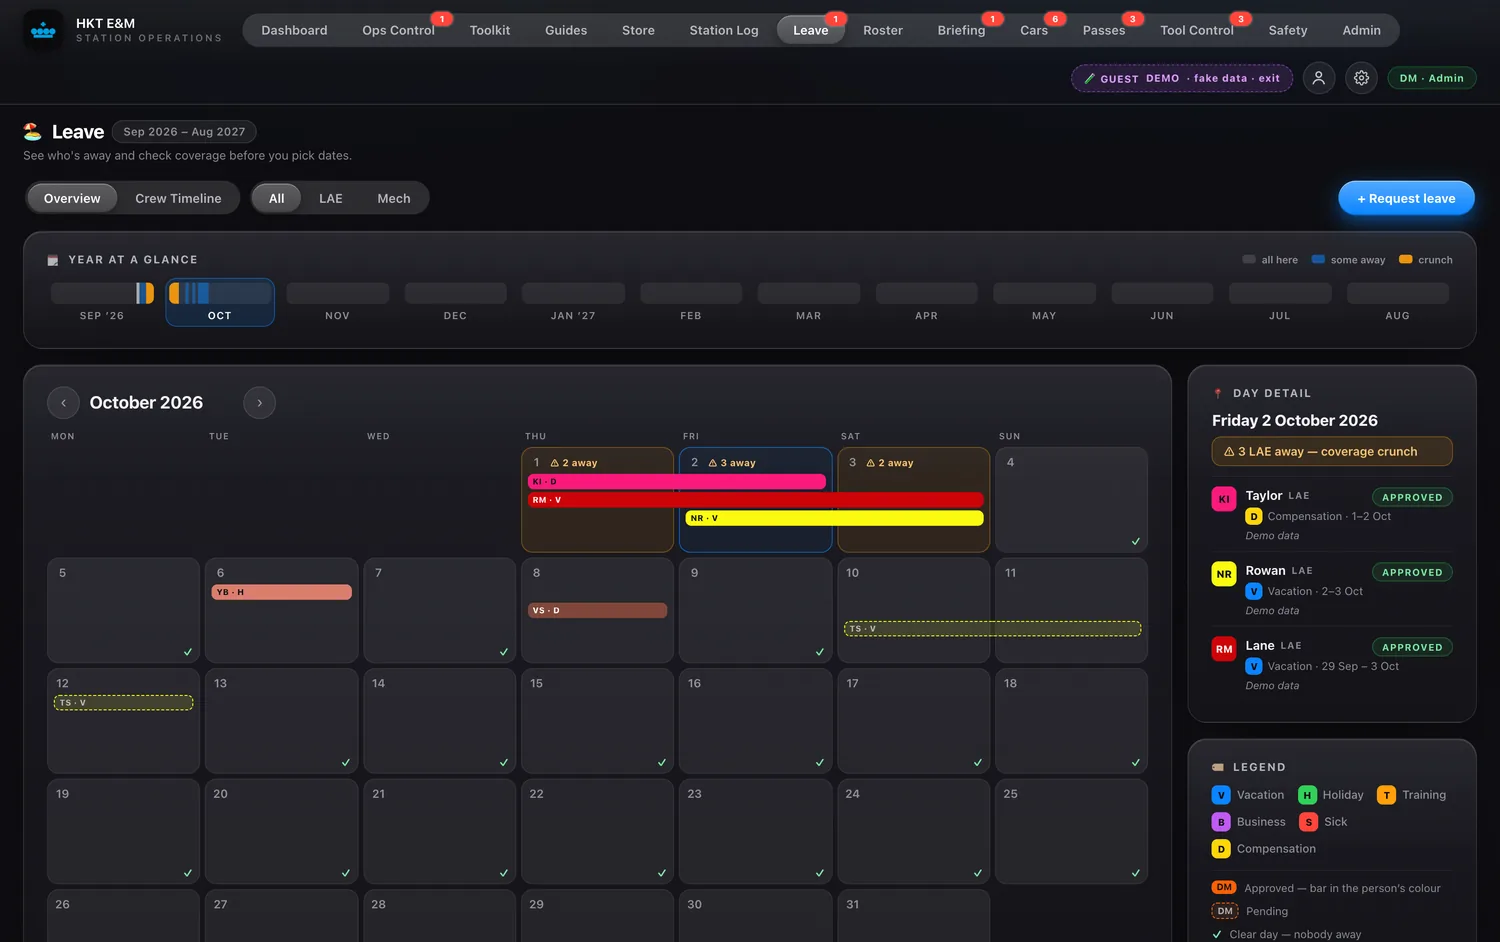Click the pink KI D leave bar

[x=676, y=482]
